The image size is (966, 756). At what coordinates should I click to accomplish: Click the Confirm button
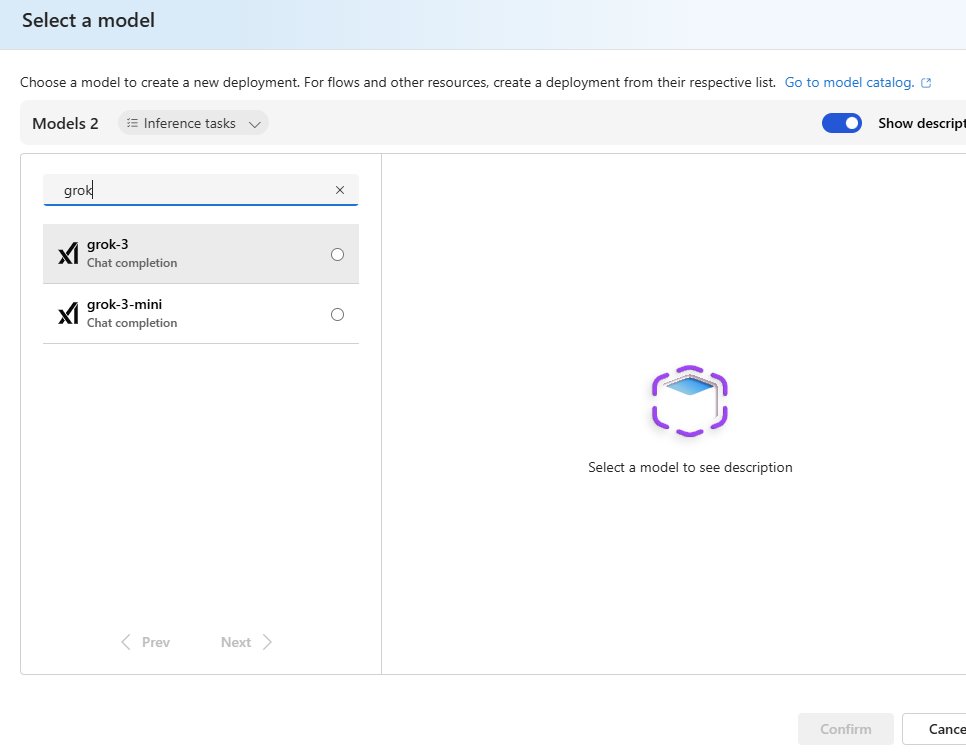click(845, 729)
